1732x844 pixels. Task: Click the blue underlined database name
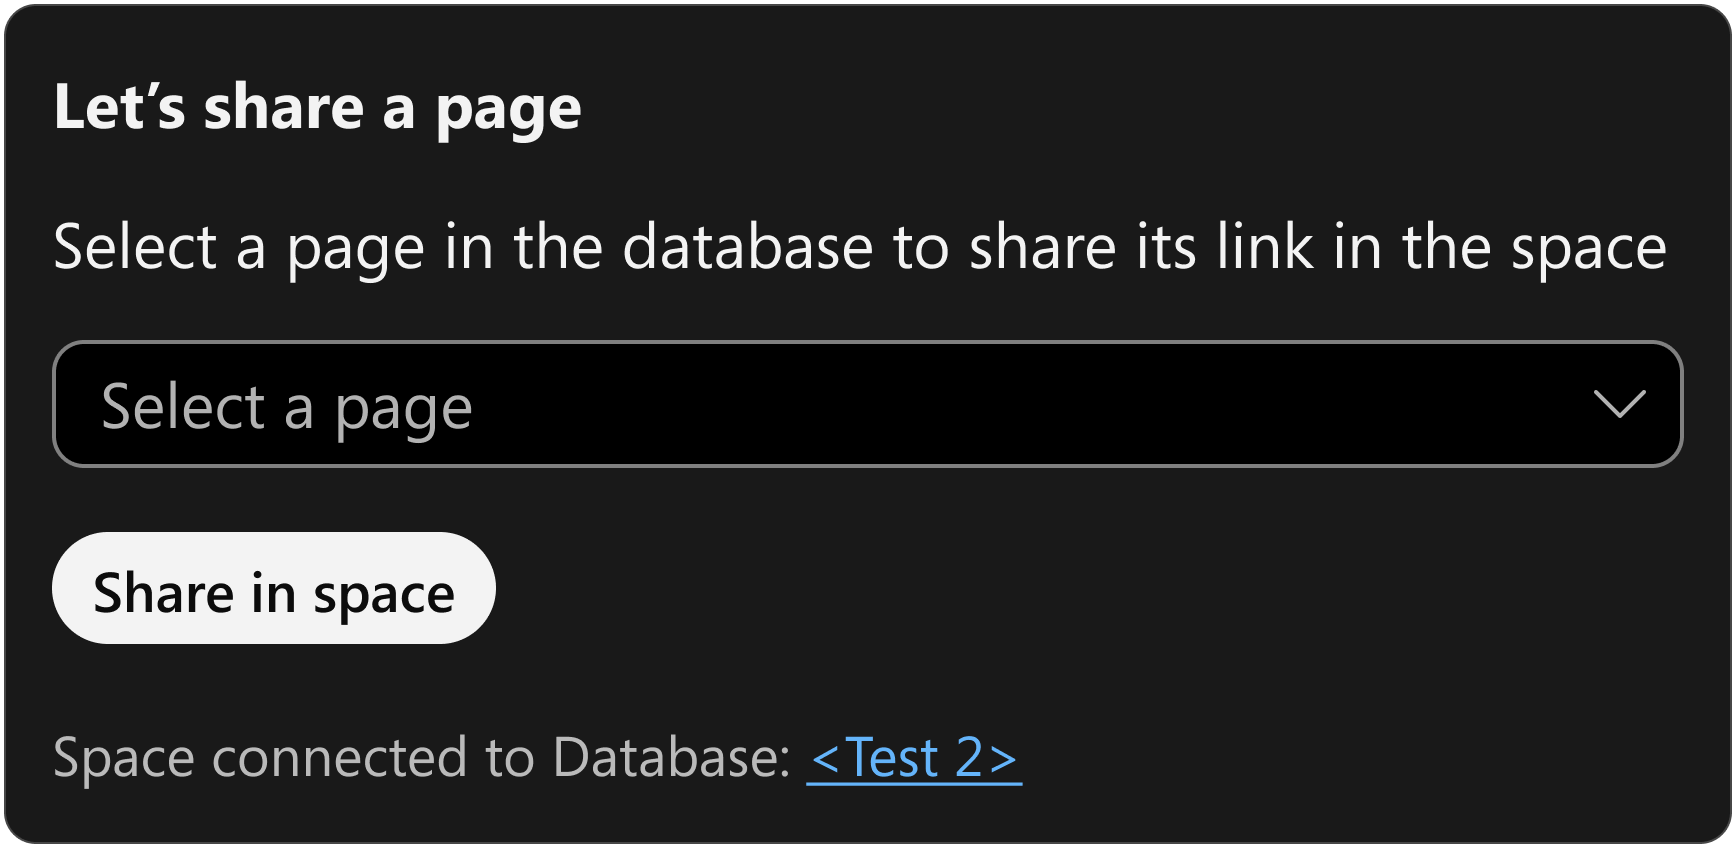pyautogui.click(x=914, y=757)
